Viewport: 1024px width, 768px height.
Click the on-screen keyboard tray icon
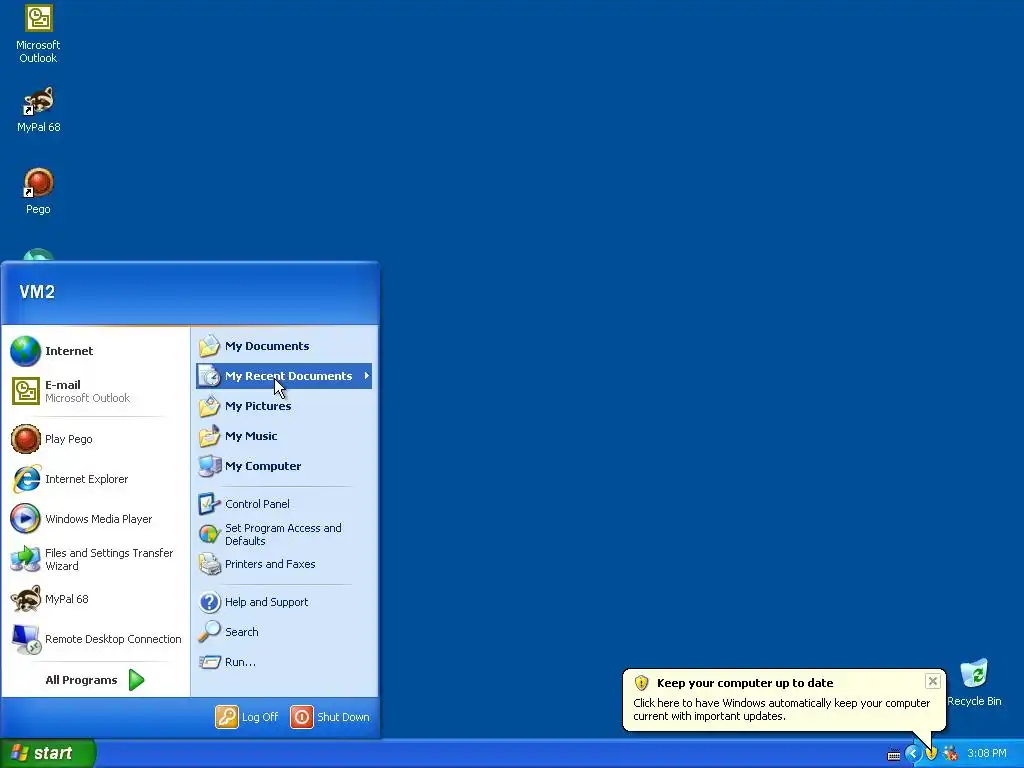[x=893, y=755]
